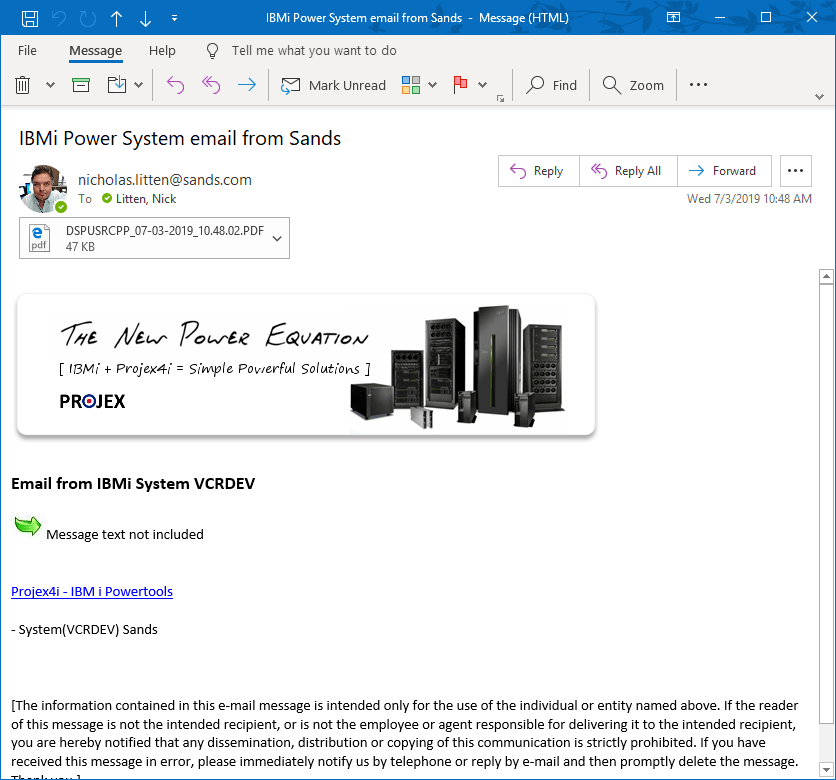
Task: Open header More actions ellipsis button
Action: pyautogui.click(x=795, y=171)
